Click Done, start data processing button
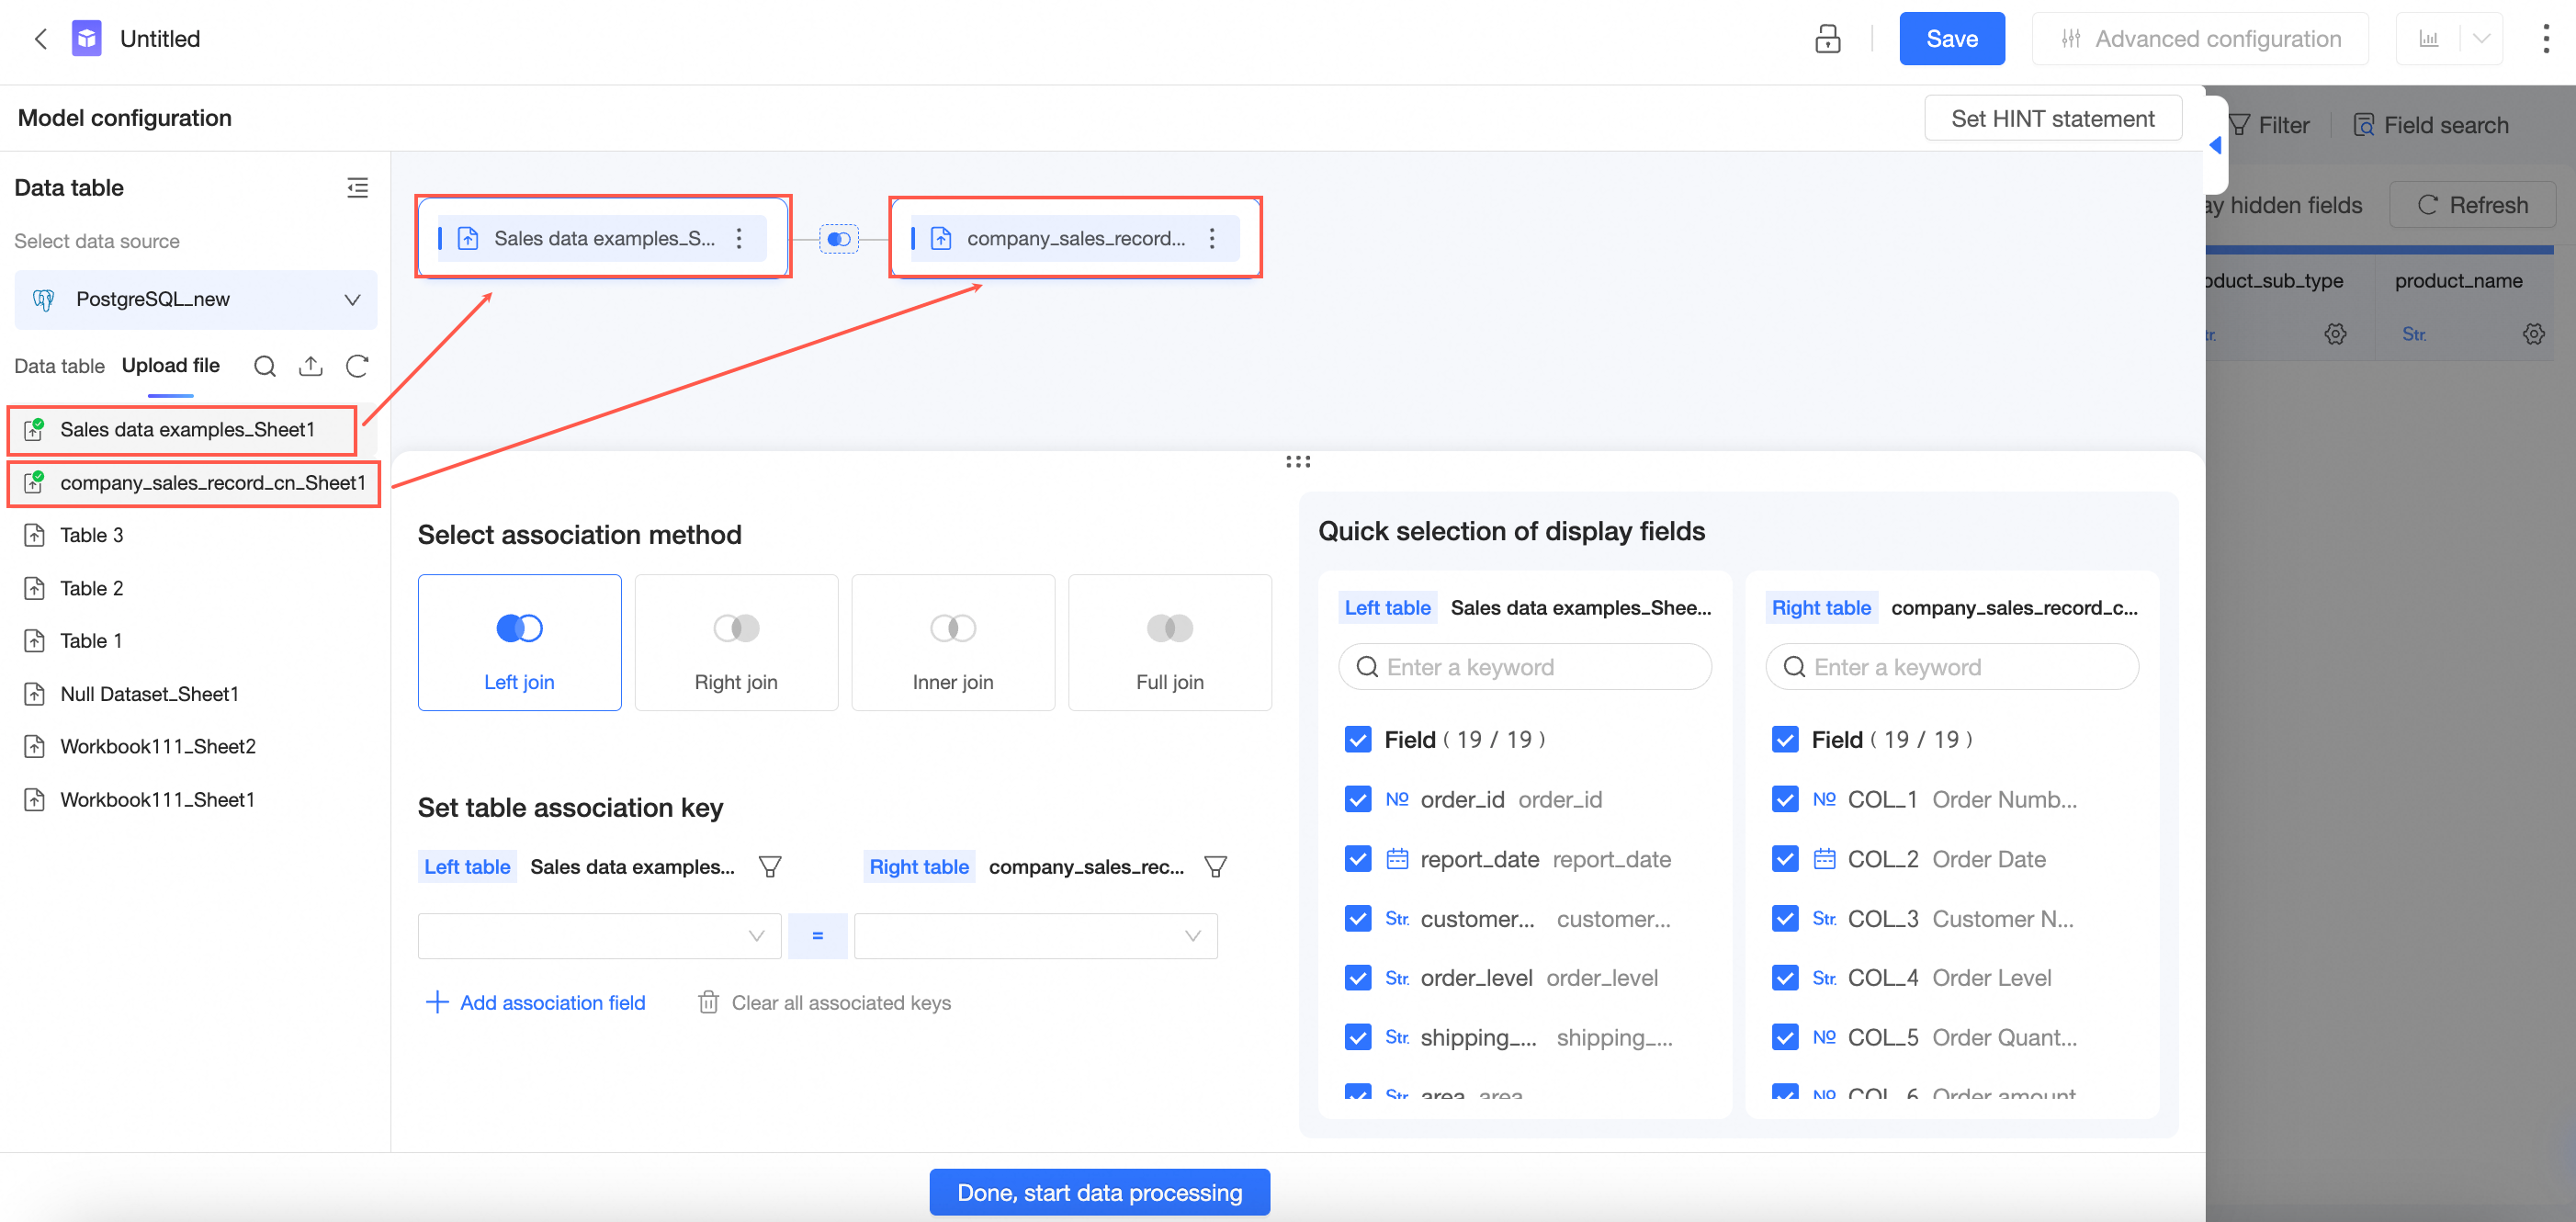The width and height of the screenshot is (2576, 1222). click(x=1099, y=1192)
